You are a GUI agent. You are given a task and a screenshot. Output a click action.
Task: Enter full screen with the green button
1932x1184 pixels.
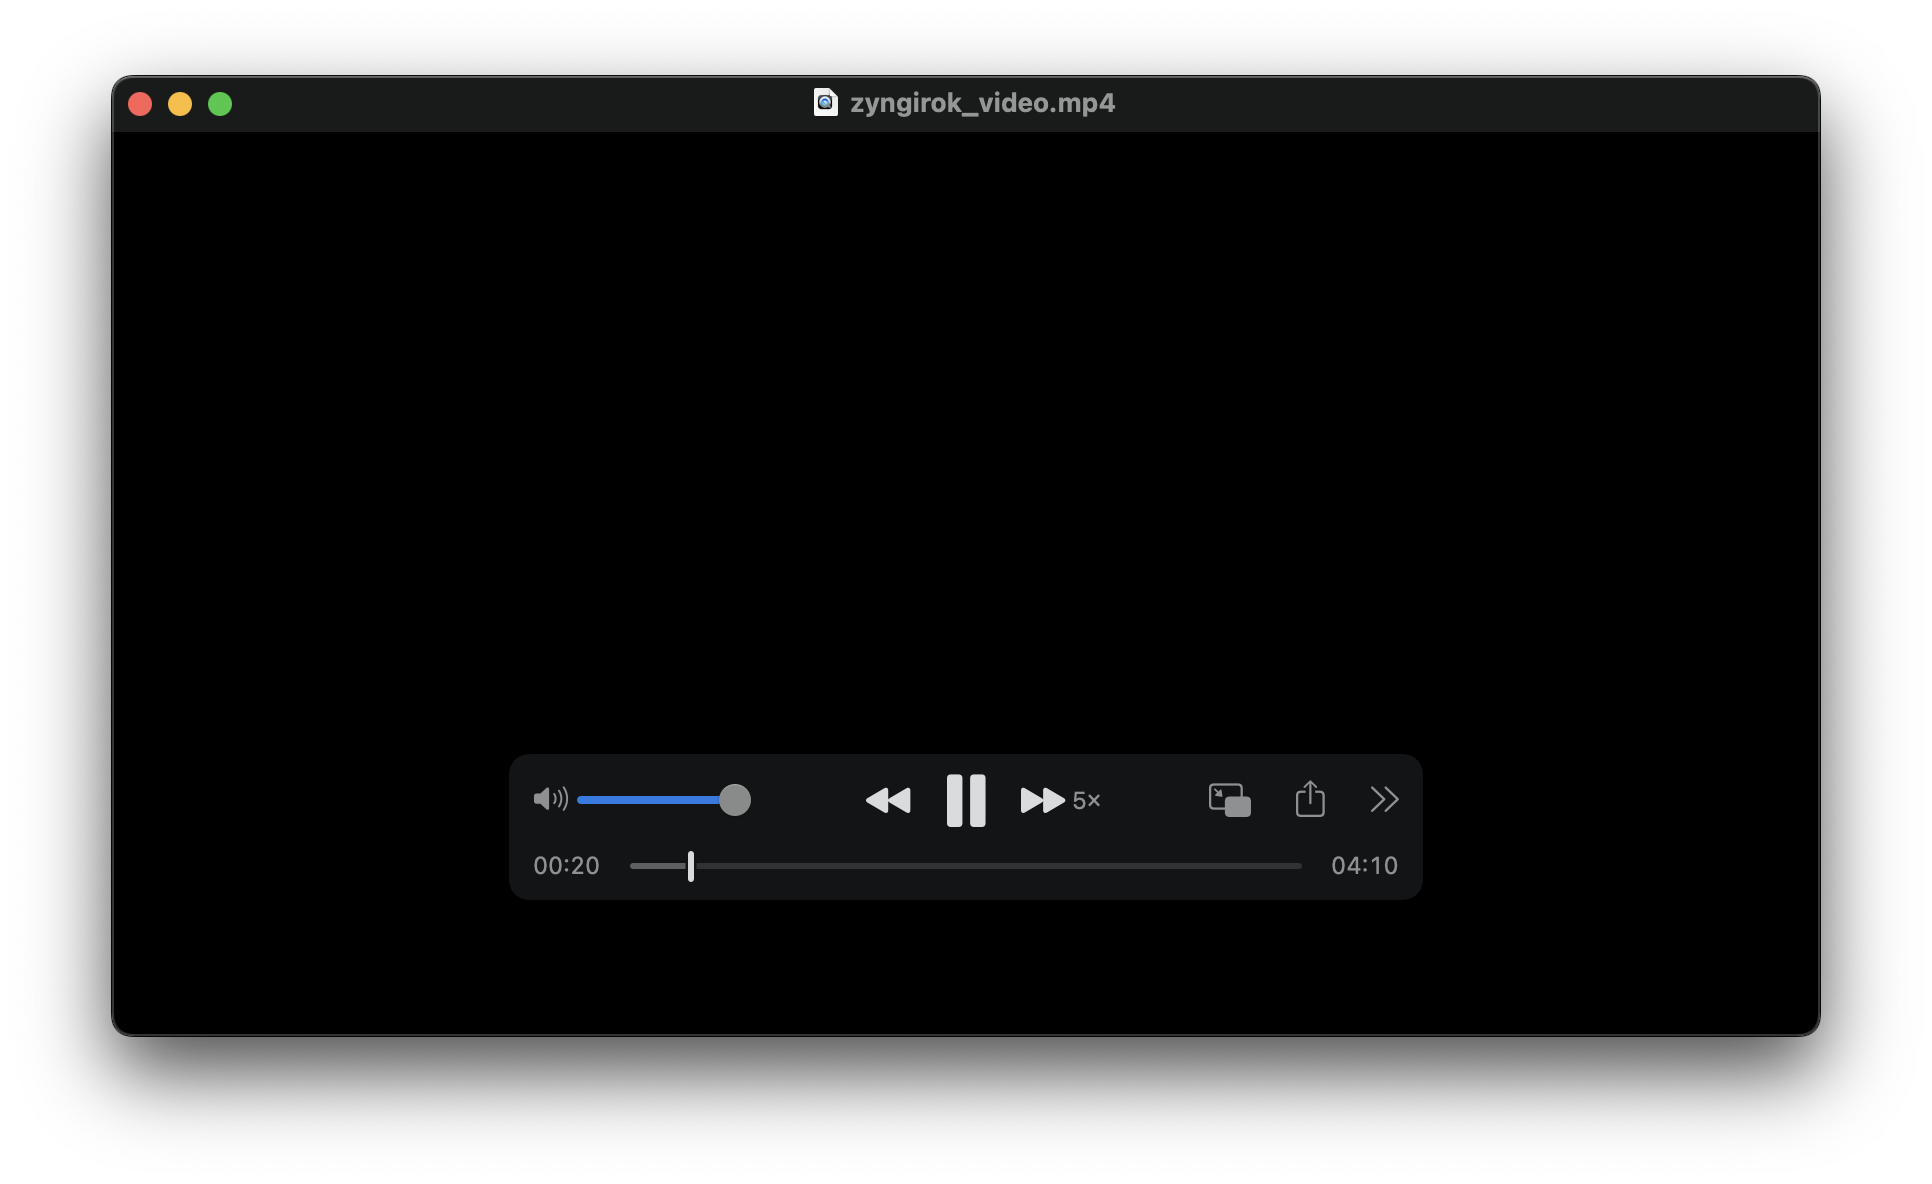(x=220, y=104)
